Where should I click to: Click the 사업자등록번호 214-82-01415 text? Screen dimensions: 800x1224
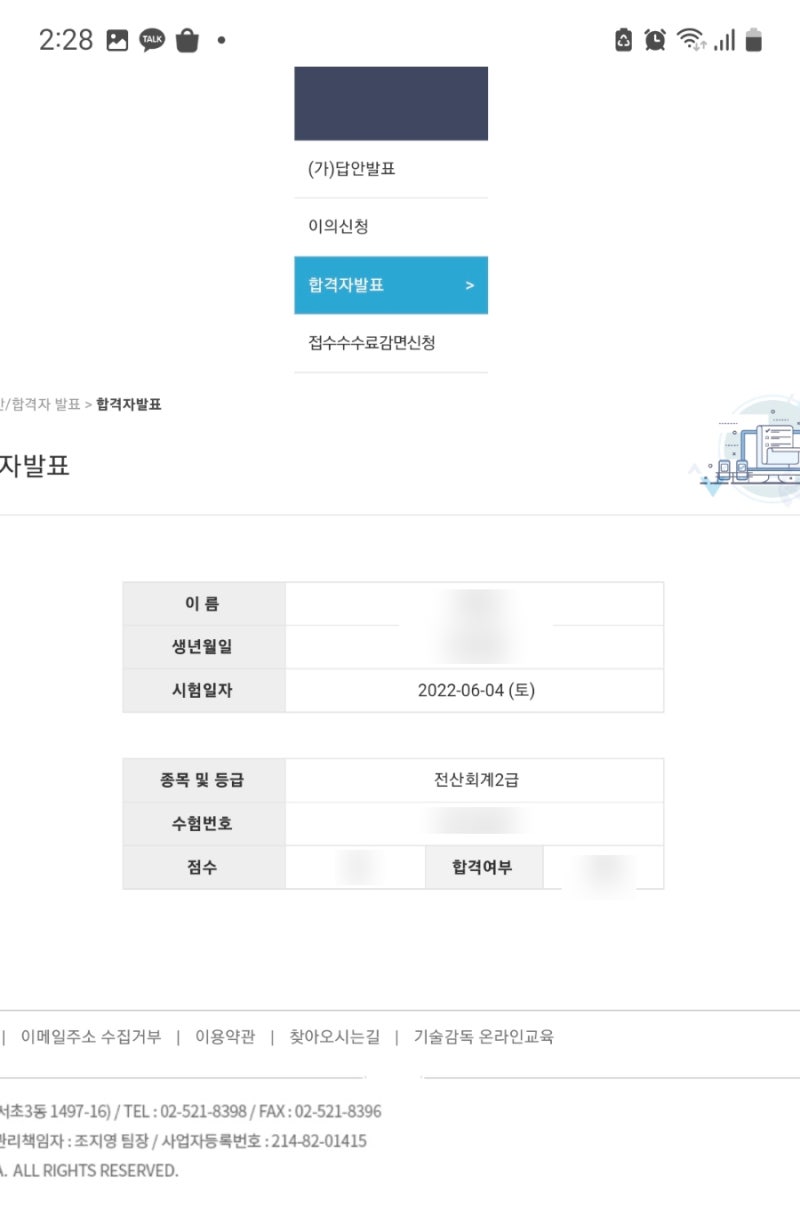coord(264,1141)
